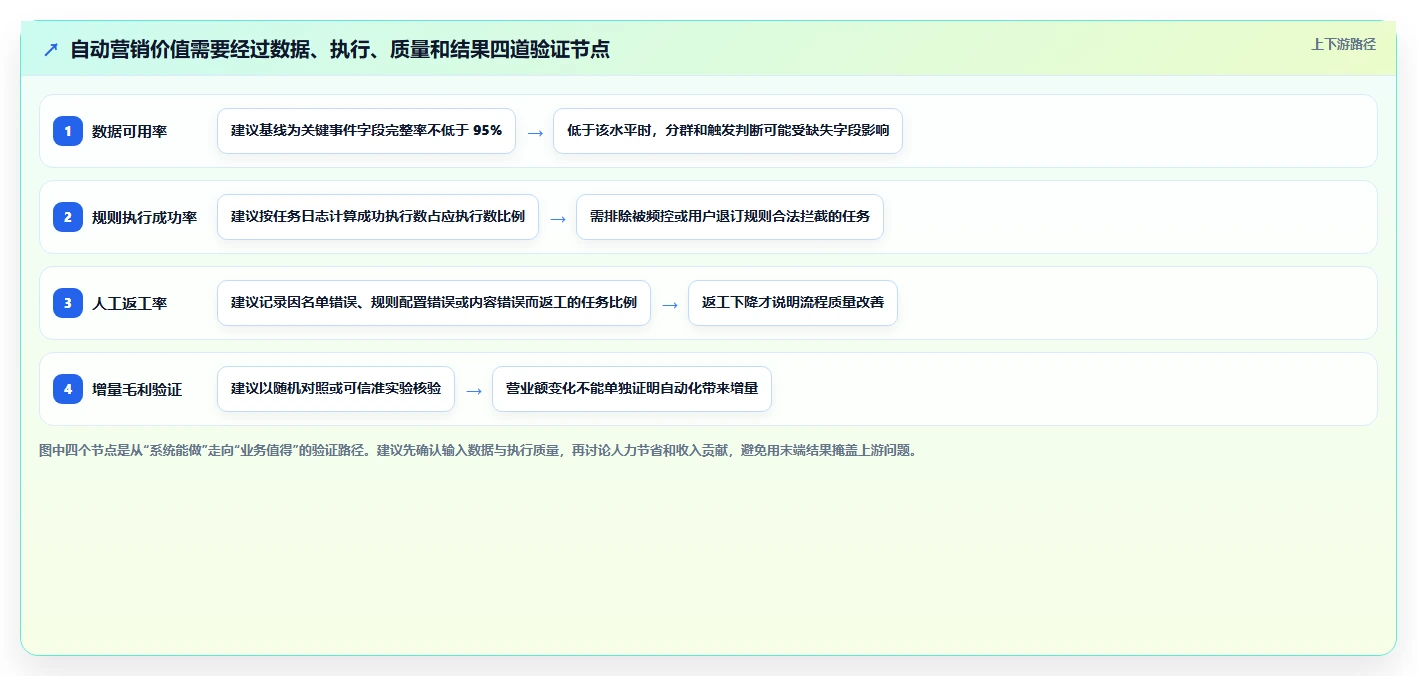1417x676 pixels.
Task: Select the number 4 badge for 增量毛利验证
Action: [x=68, y=389]
